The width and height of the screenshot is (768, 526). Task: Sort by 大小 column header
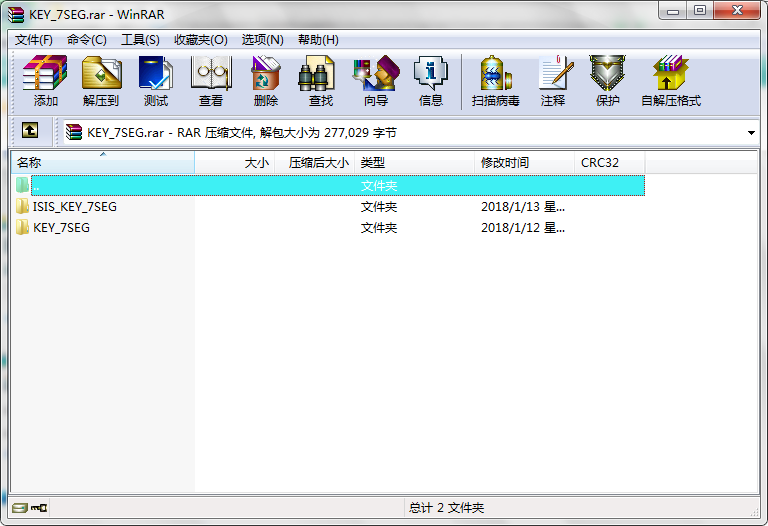pyautogui.click(x=235, y=163)
